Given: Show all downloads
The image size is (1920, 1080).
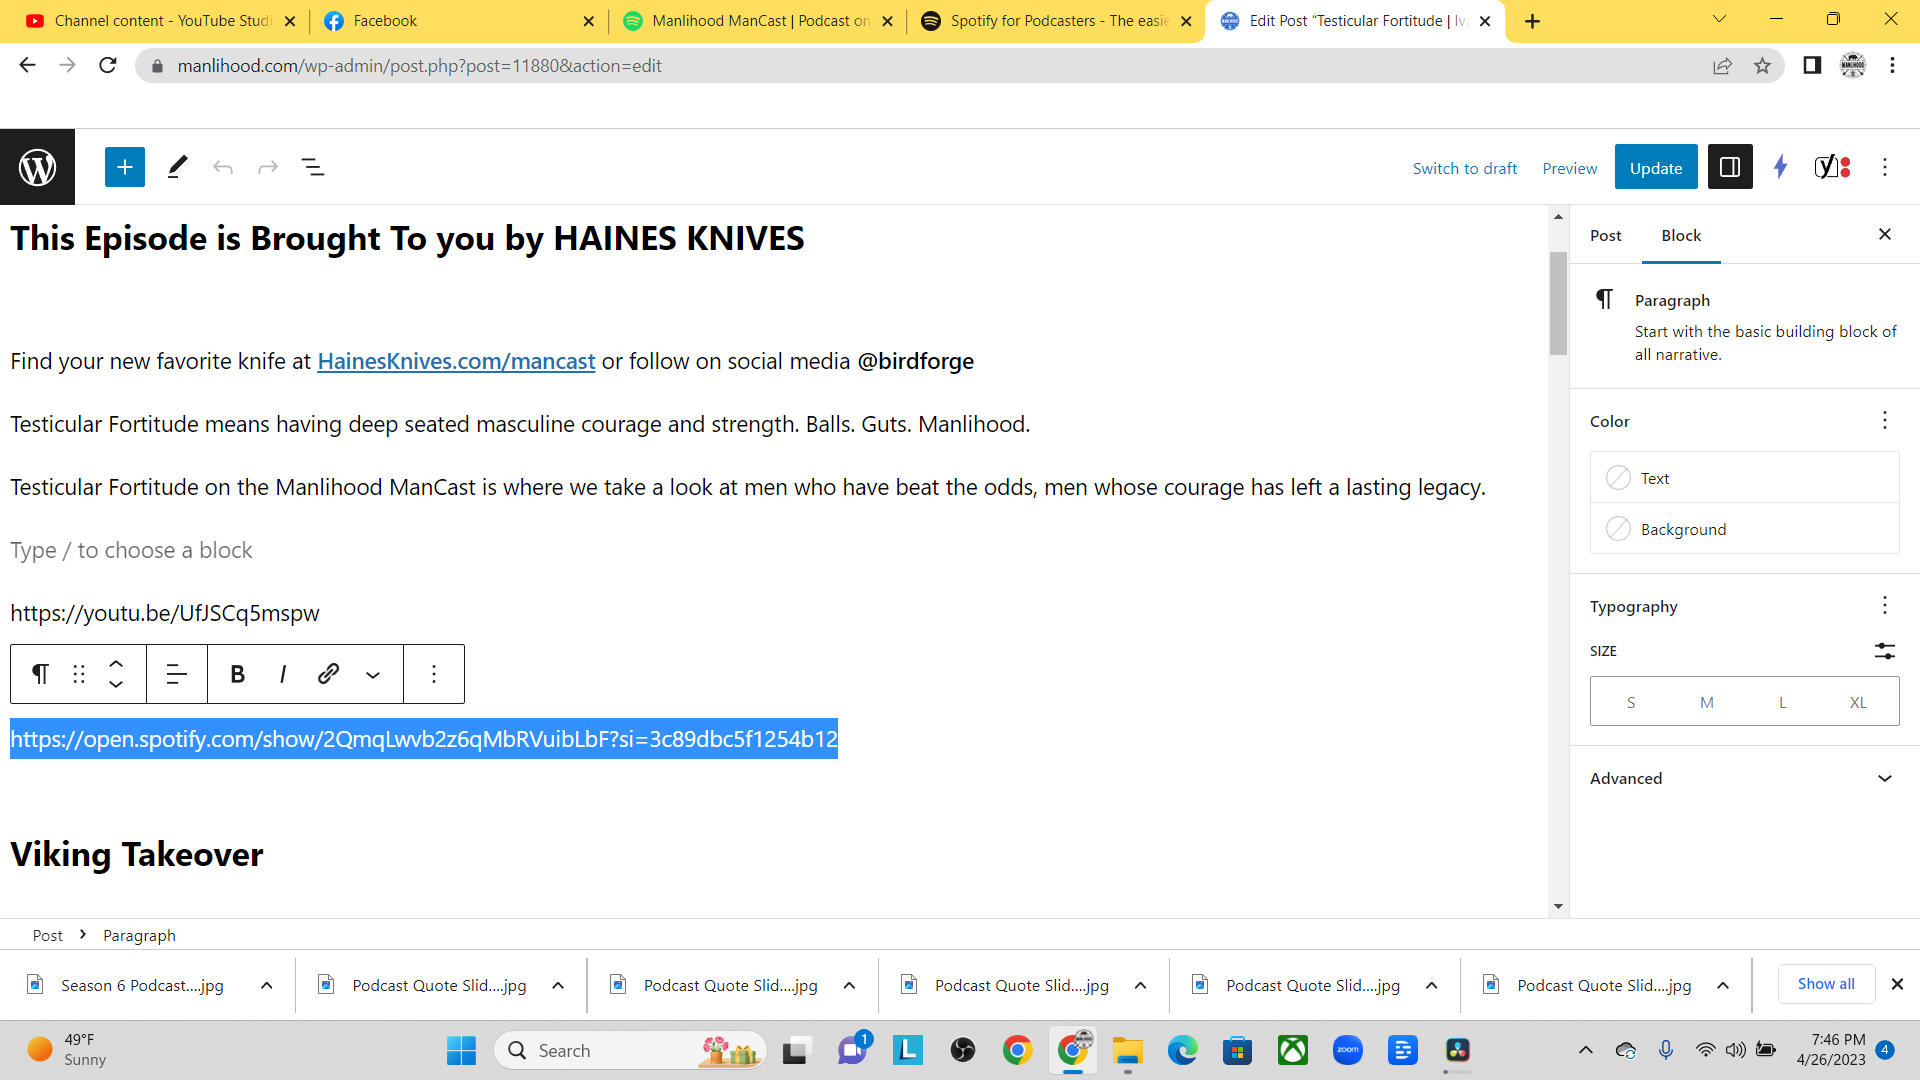Looking at the screenshot, I should pyautogui.click(x=1826, y=984).
